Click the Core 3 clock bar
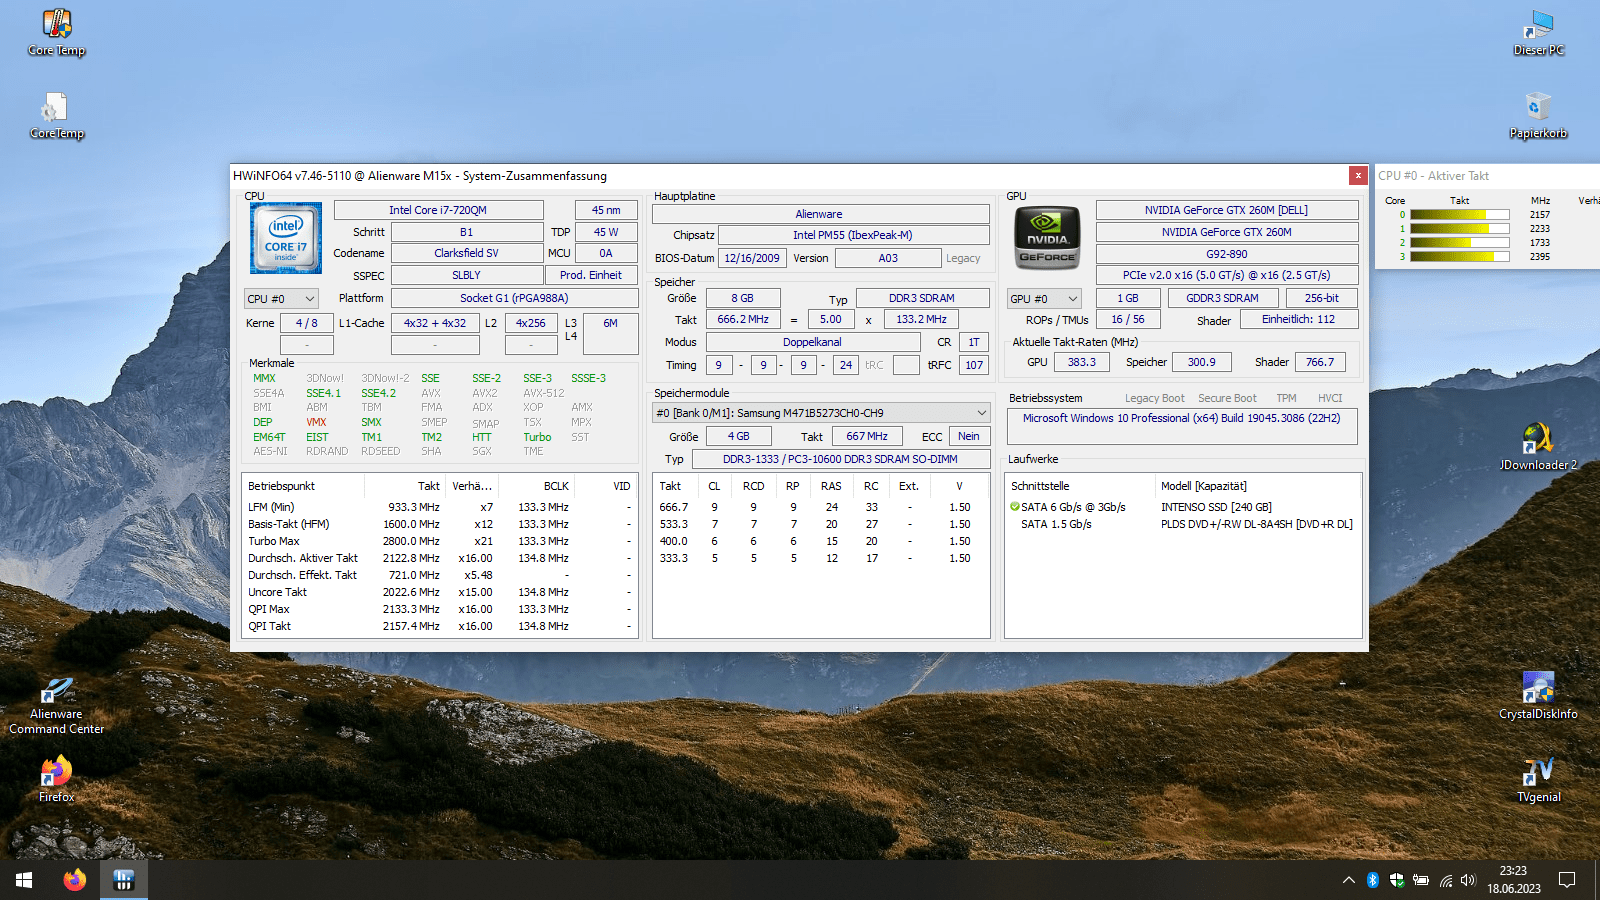This screenshot has height=900, width=1600. pyautogui.click(x=1460, y=257)
